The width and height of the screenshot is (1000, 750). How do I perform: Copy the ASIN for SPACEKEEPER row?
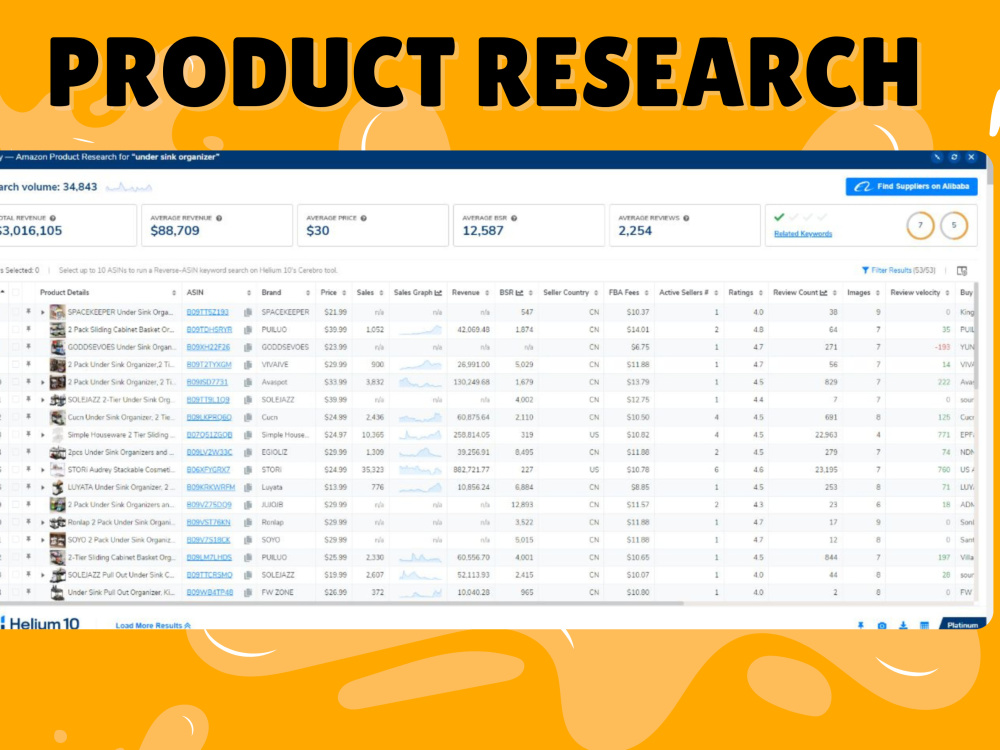248,312
